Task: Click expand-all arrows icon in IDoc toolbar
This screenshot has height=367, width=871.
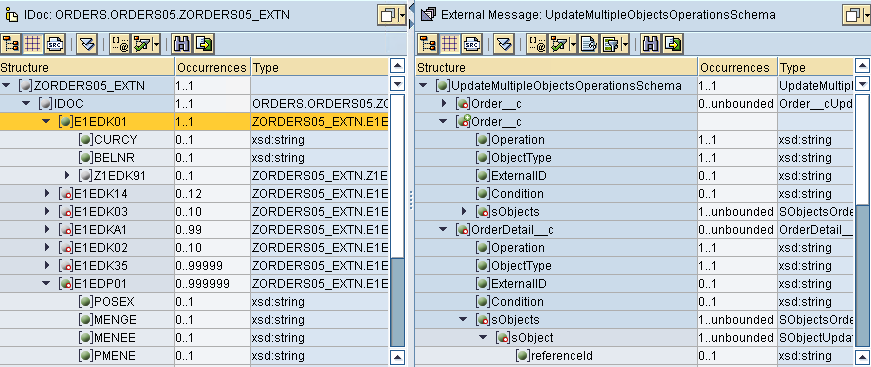Action: coord(87,44)
